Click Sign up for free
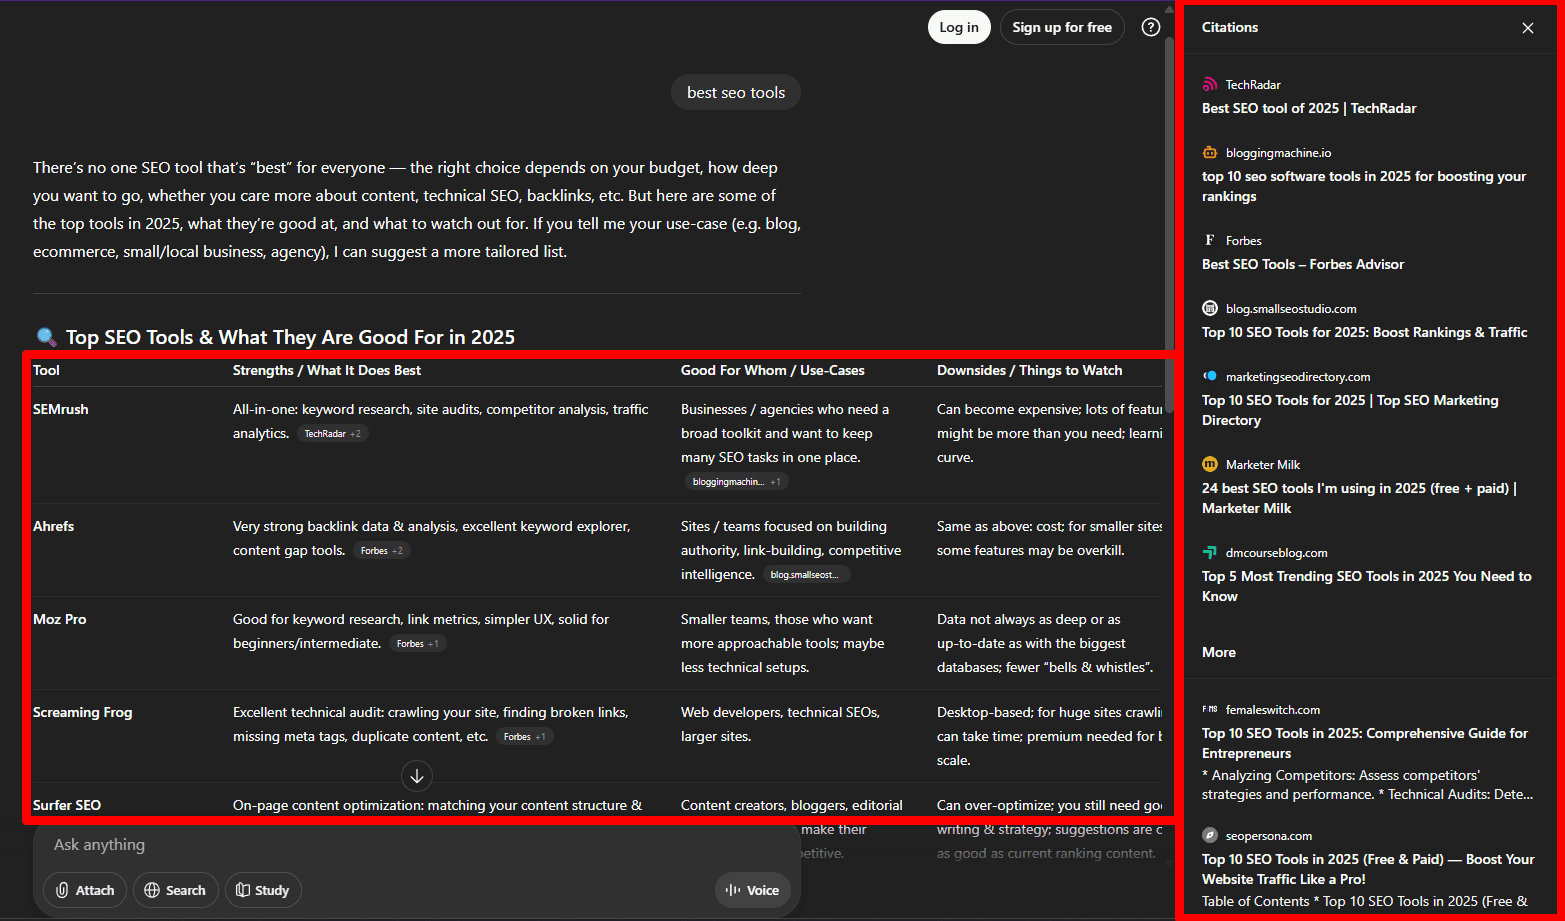 [x=1062, y=27]
